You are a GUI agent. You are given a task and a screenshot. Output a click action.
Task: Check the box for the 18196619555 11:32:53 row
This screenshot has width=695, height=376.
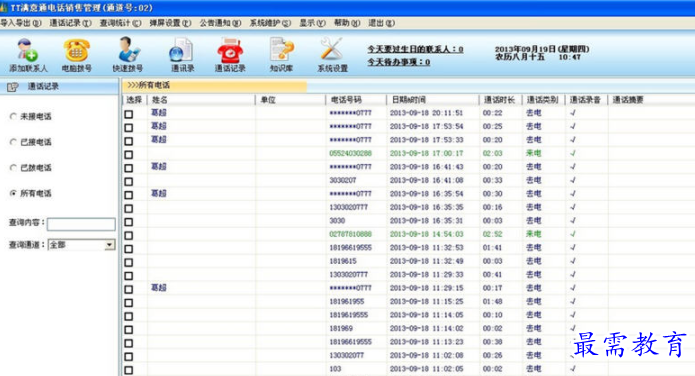(129, 249)
